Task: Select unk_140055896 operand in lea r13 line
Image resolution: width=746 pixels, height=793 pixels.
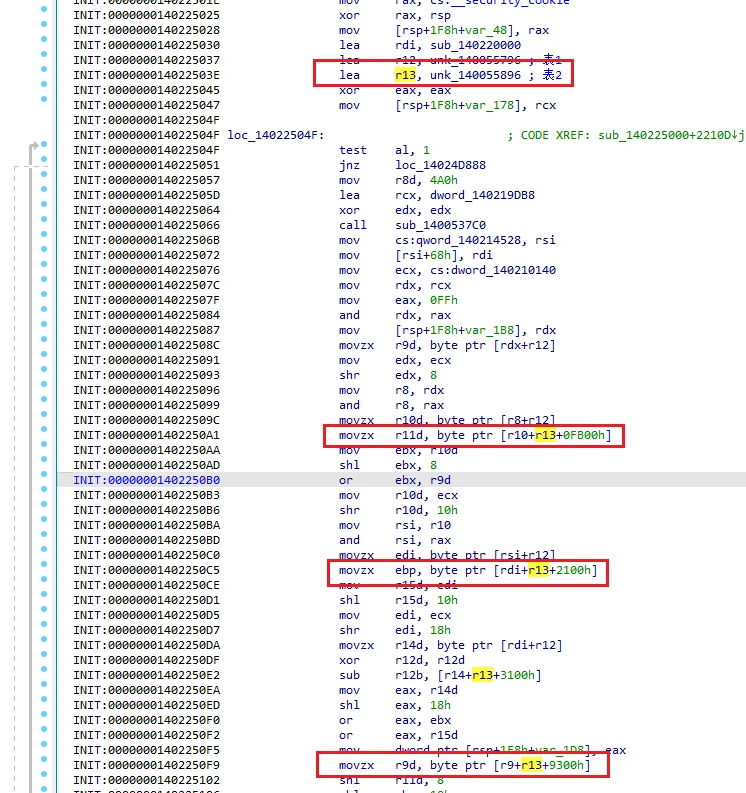Action: click(475, 75)
